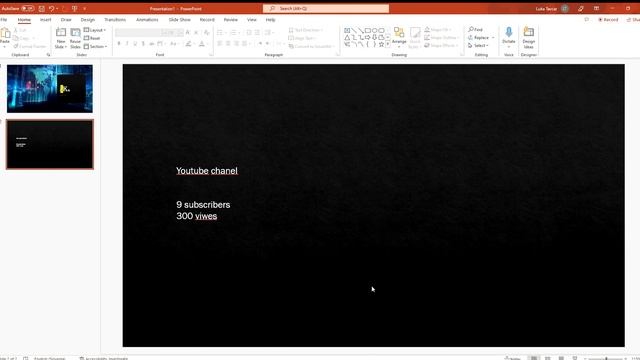Open the Clipboard group dialog launcher

(x=49, y=55)
